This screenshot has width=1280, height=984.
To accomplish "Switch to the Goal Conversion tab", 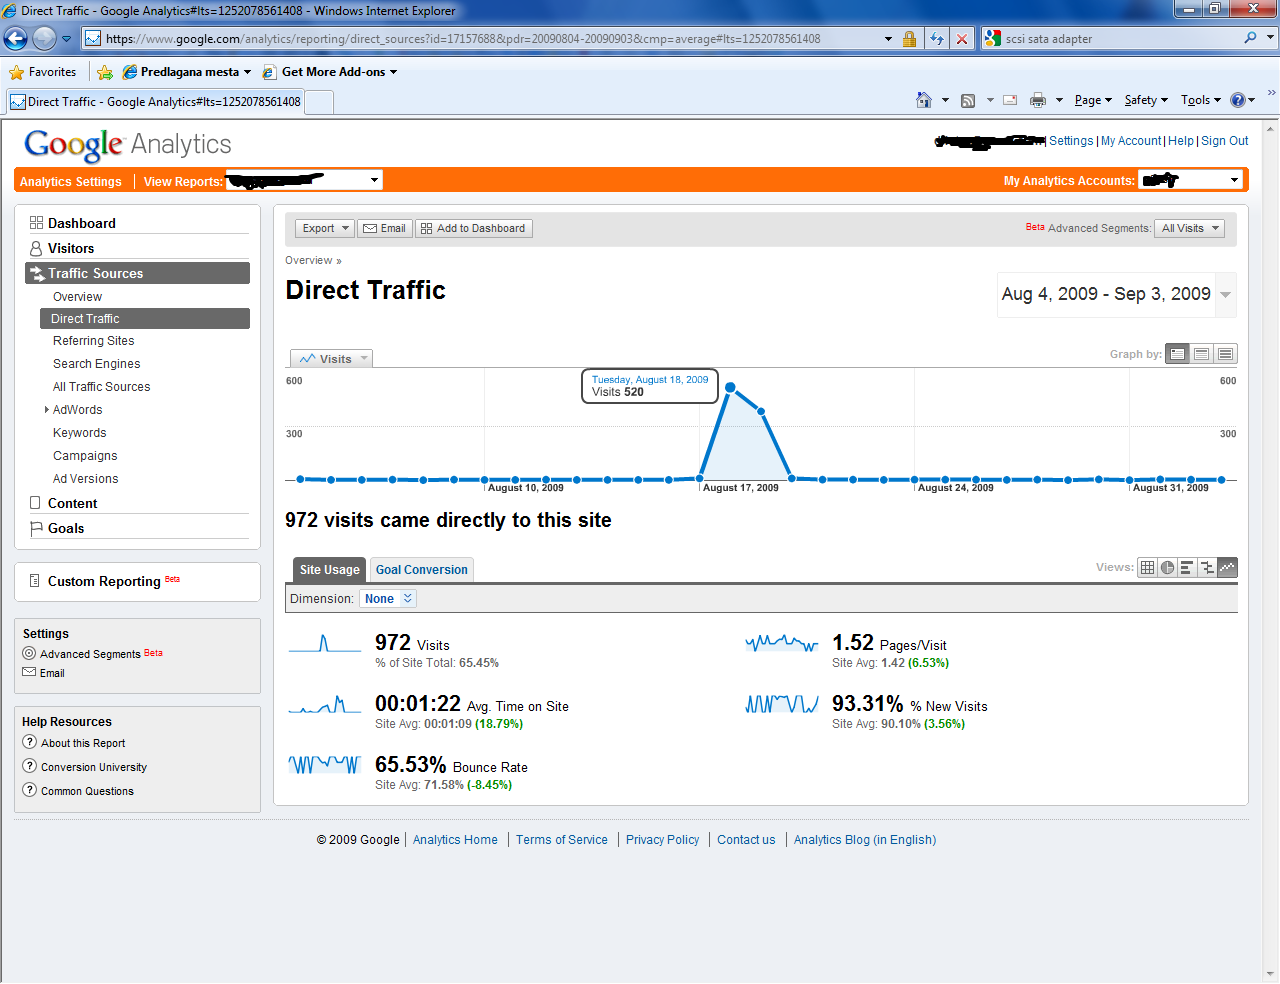I will click(x=422, y=570).
